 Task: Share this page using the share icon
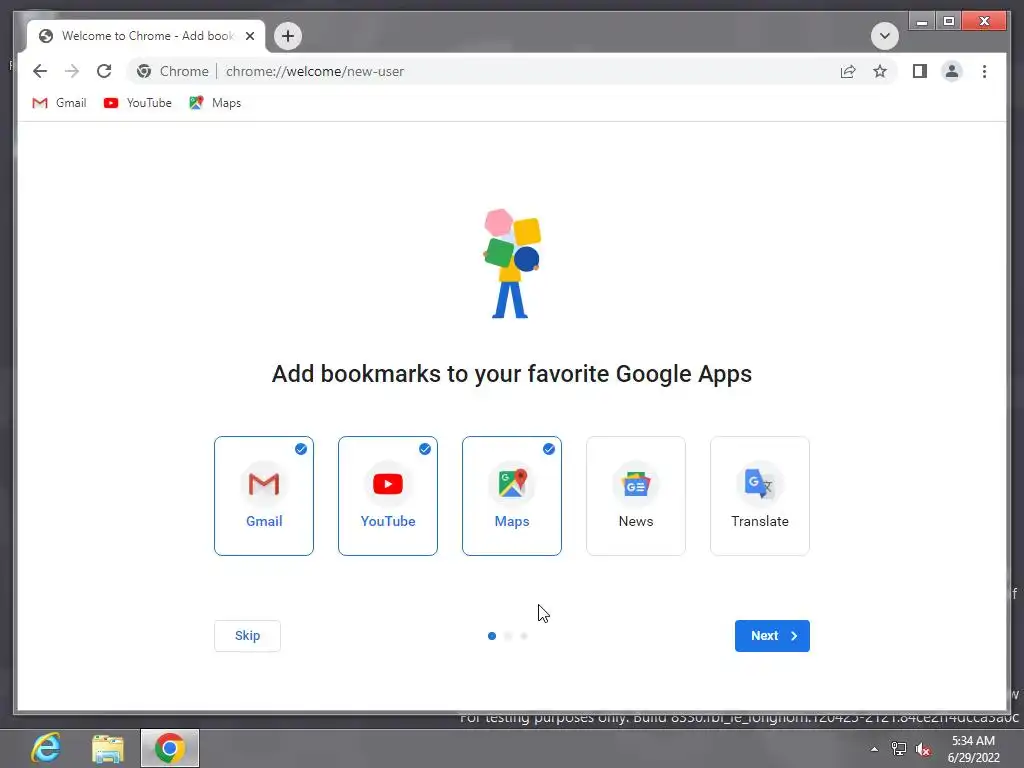[848, 71]
